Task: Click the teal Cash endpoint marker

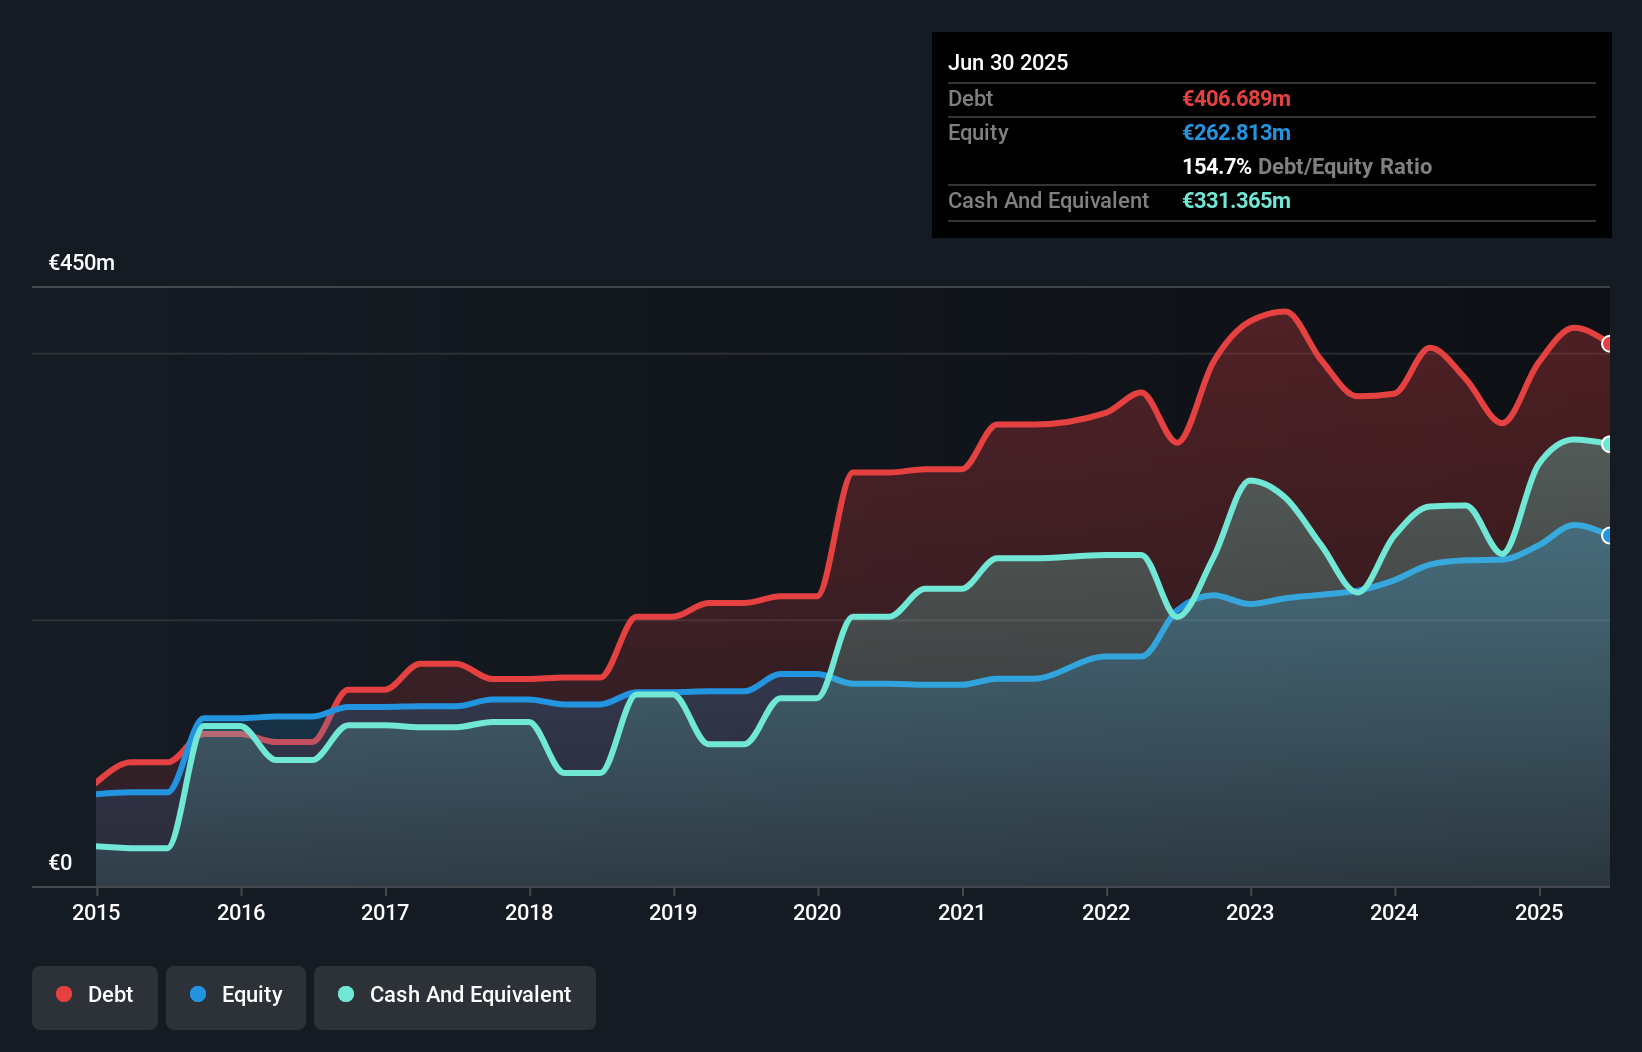Action: 1608,444
